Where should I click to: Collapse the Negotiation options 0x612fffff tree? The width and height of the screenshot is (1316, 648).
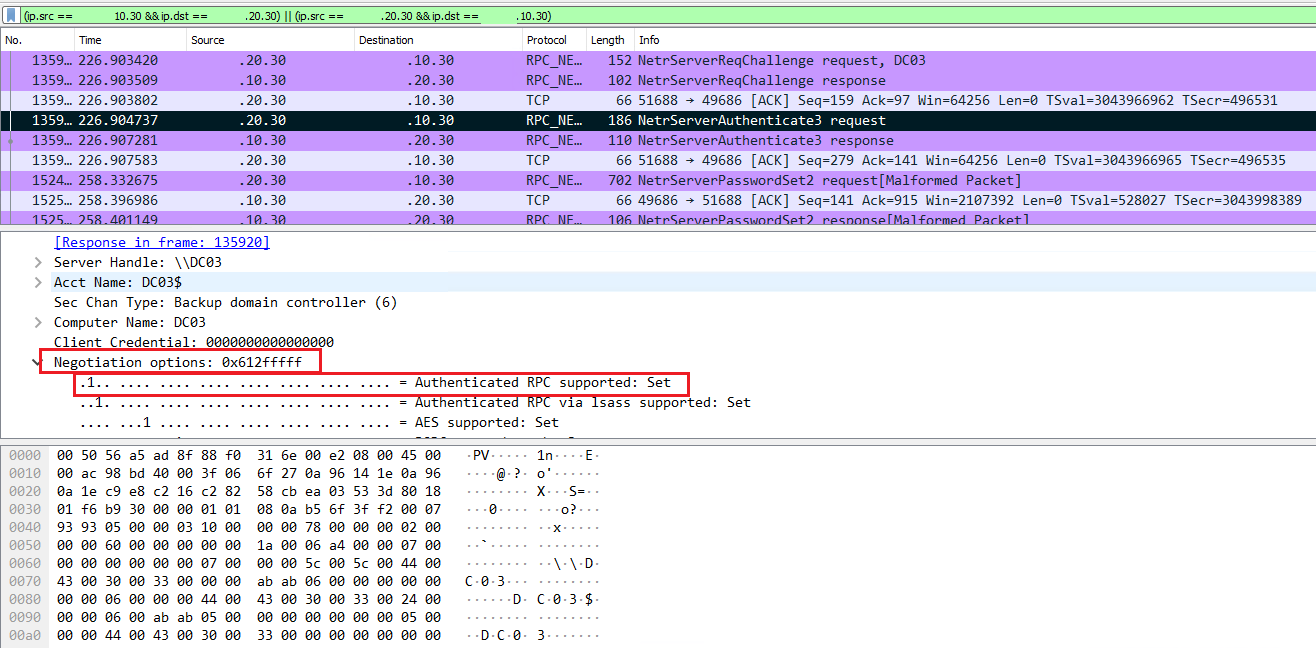(x=37, y=362)
